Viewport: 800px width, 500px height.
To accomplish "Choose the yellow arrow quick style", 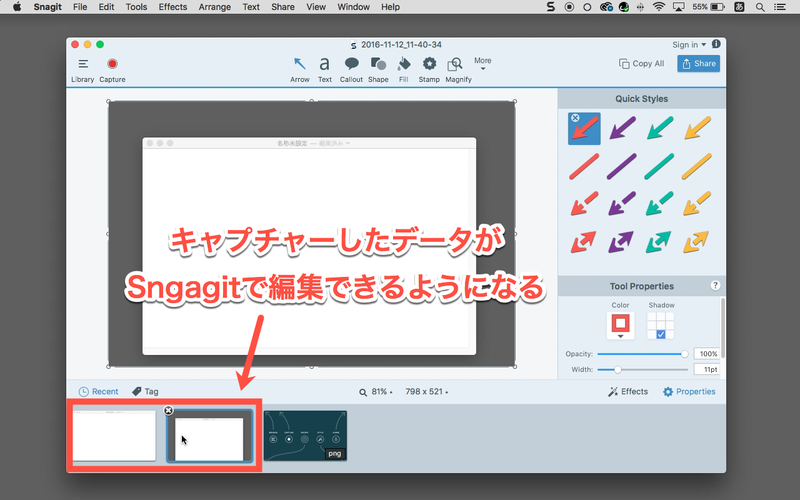I will click(697, 129).
